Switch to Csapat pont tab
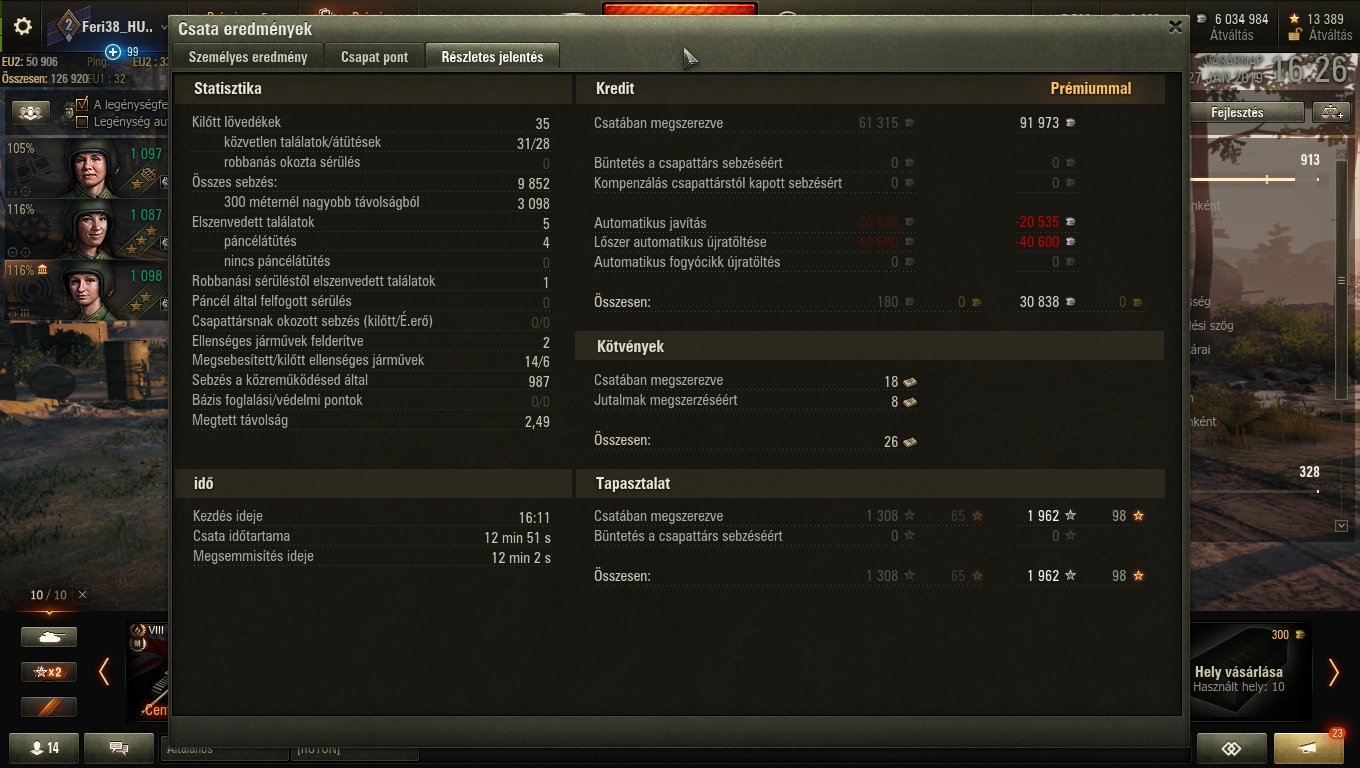Viewport: 1360px width, 768px height. [x=374, y=57]
